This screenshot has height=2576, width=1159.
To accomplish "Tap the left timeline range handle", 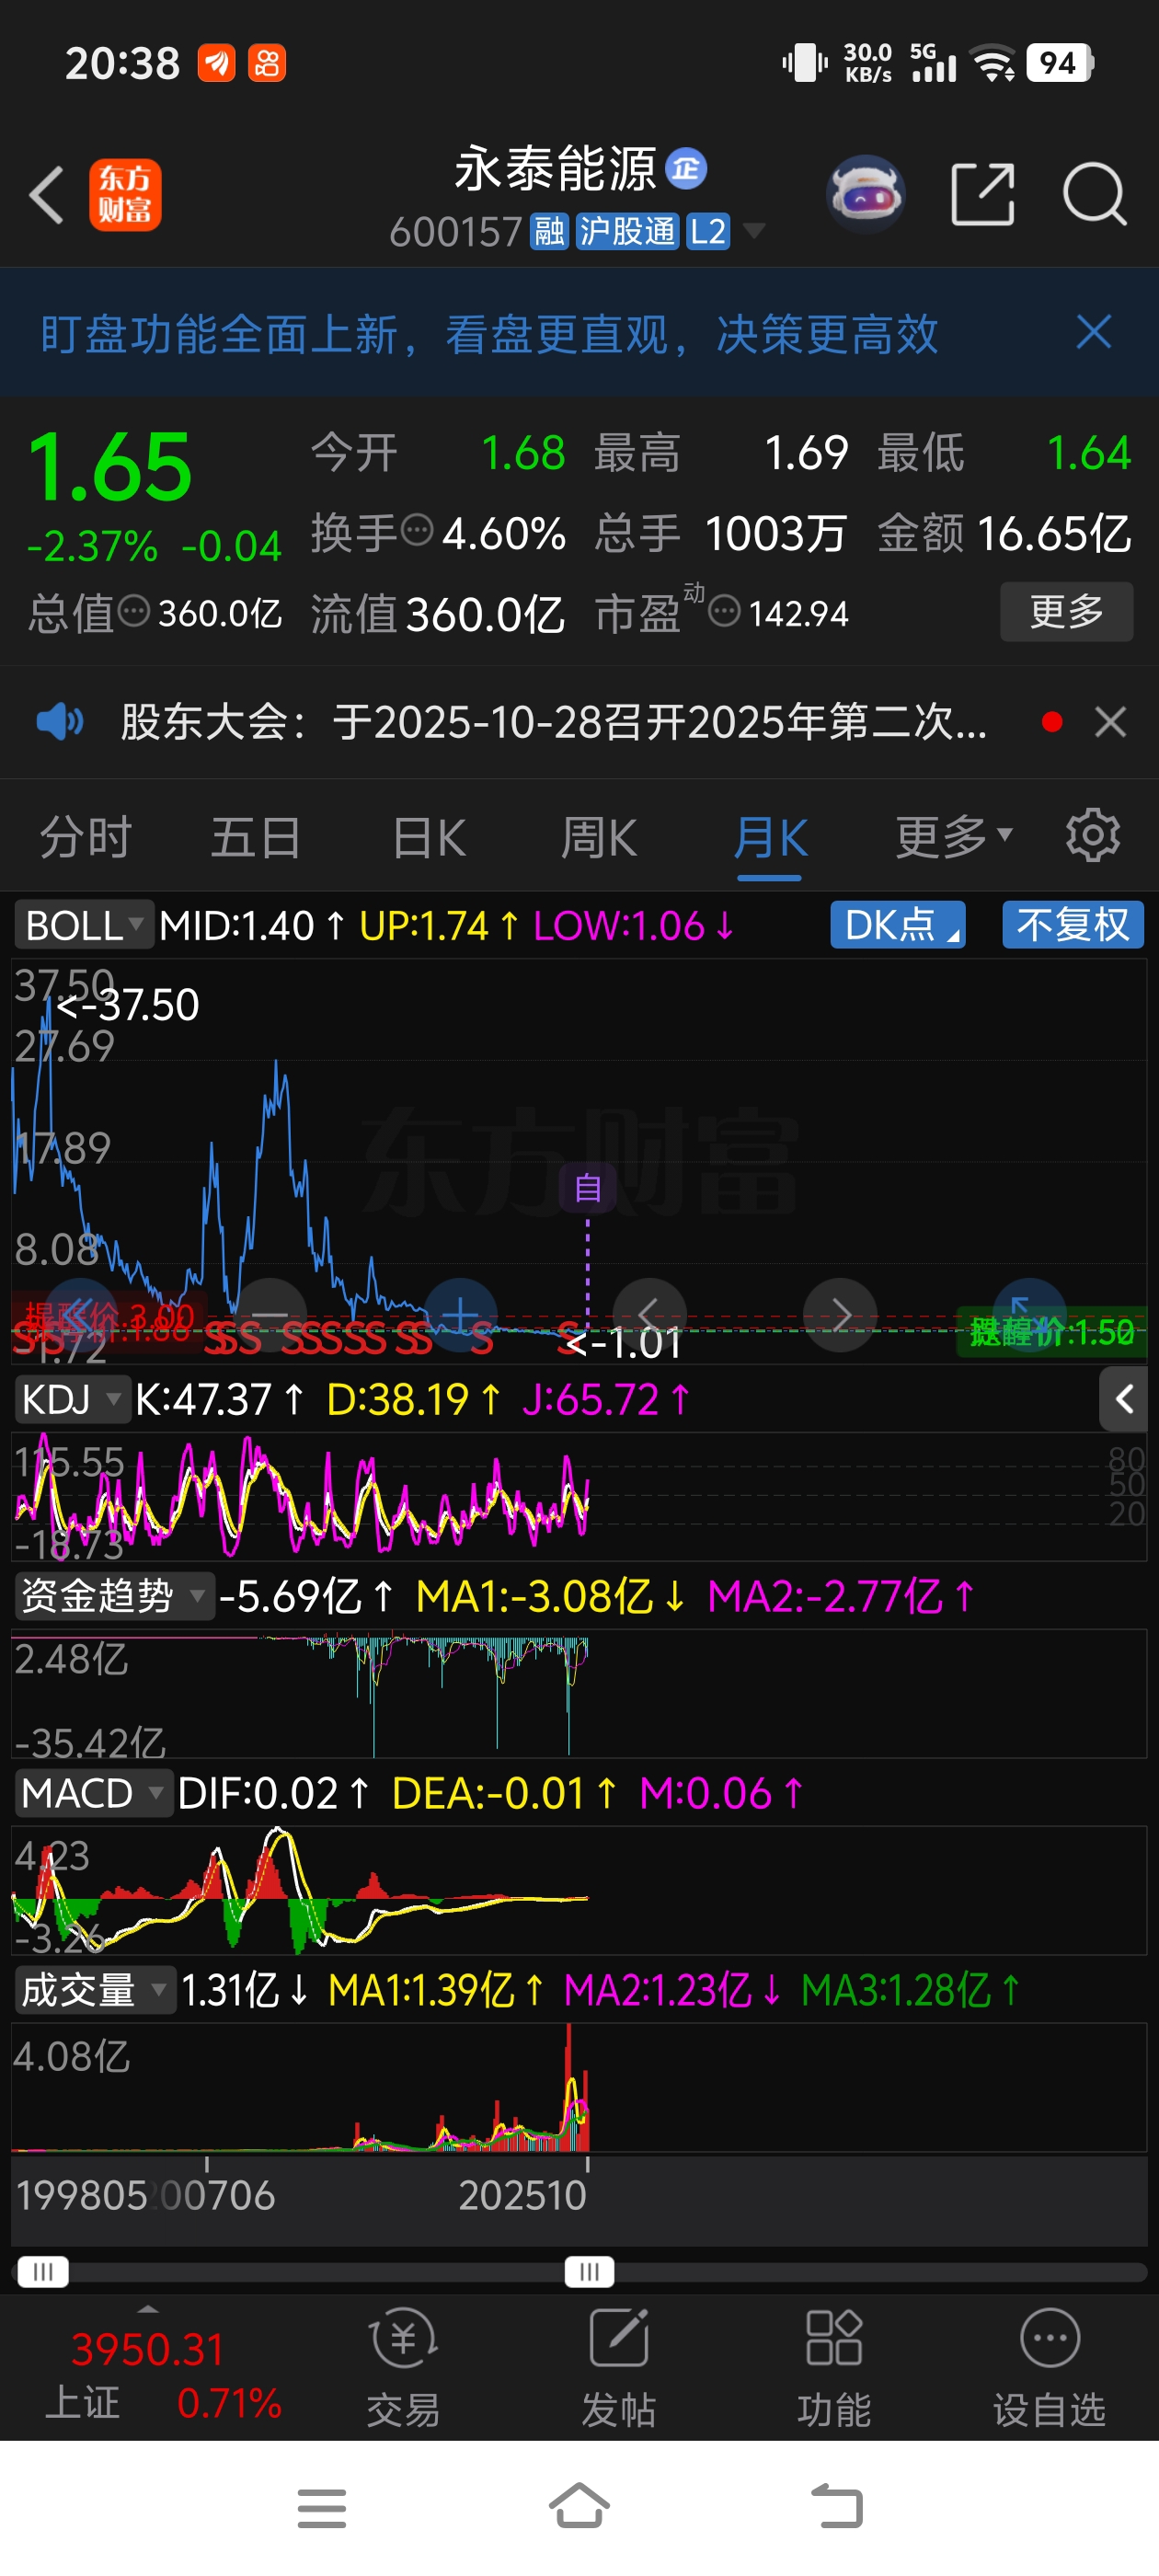I will (42, 2271).
